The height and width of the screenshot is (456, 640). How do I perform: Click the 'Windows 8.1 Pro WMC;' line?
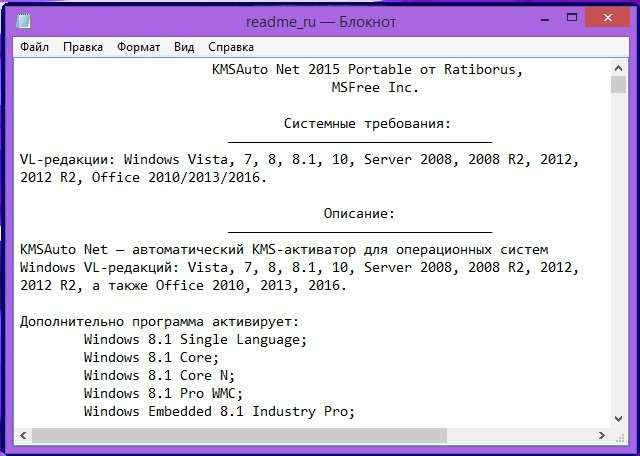click(163, 394)
